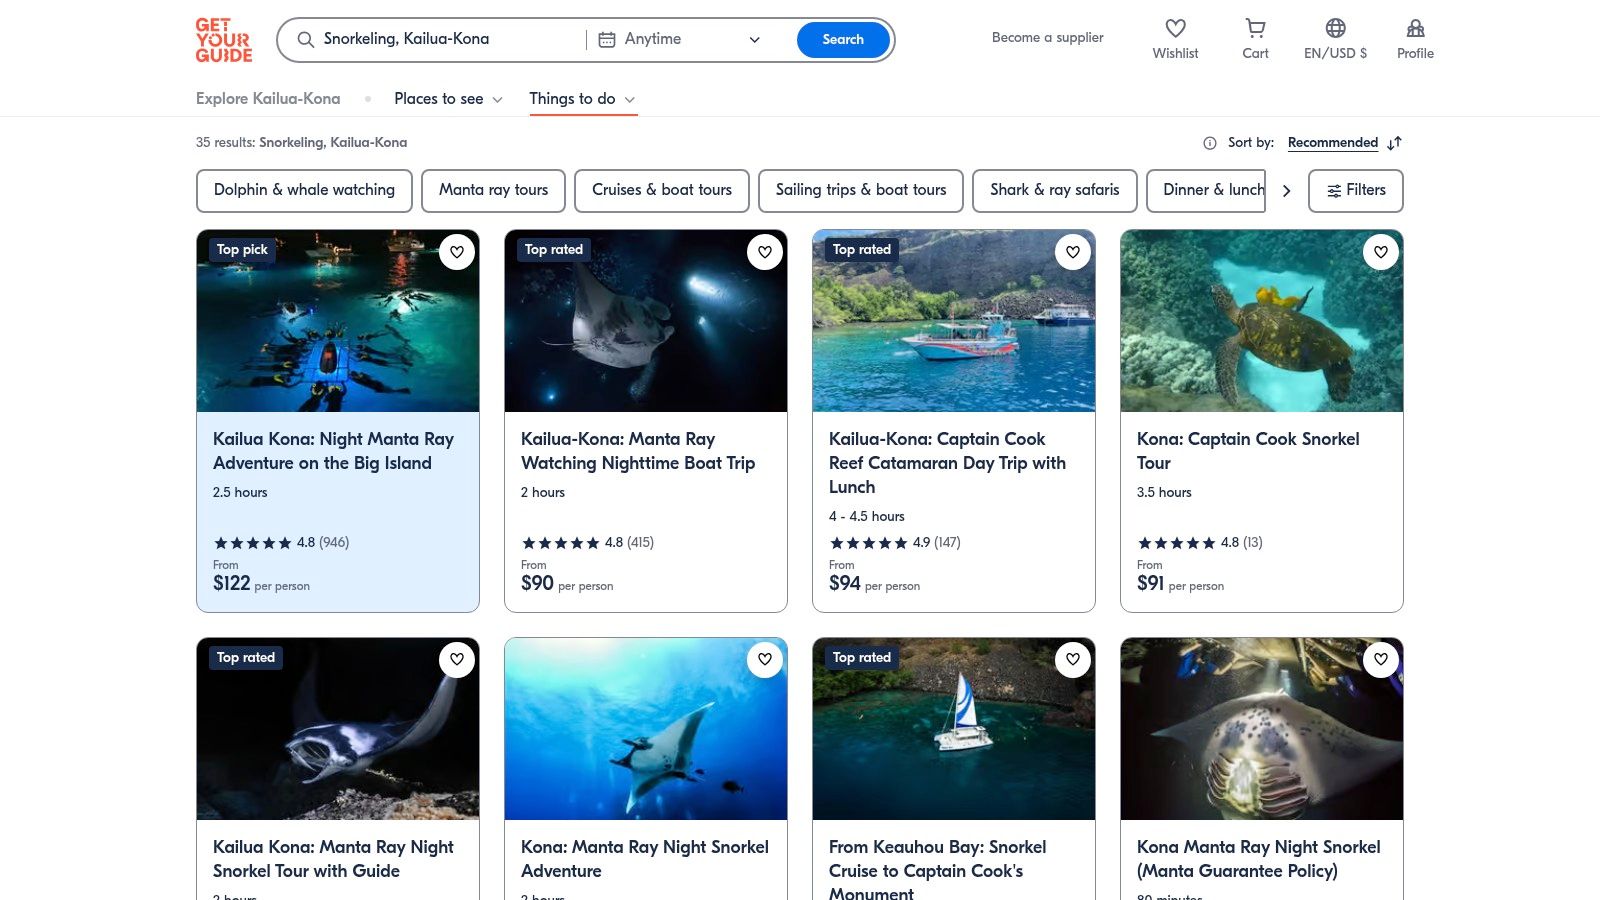Viewport: 1600px width, 900px height.
Task: Click the 4.8 (13) rating
Action: (1200, 543)
